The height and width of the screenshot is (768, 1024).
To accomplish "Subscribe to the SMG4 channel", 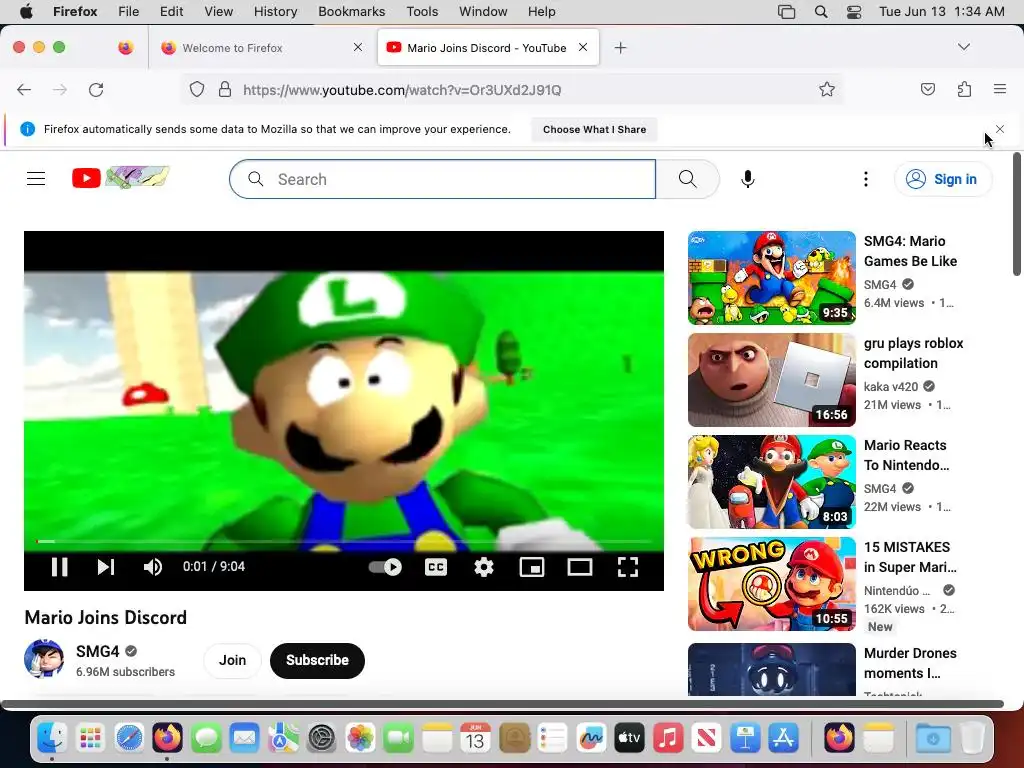I will pyautogui.click(x=317, y=660).
